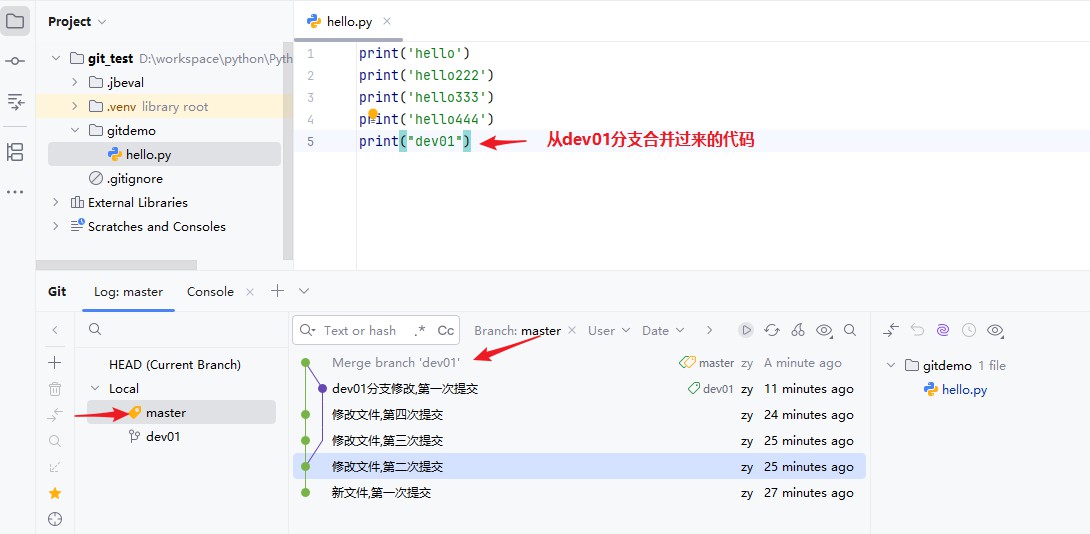Refresh the Git log
This screenshot has width=1090, height=534.
coord(772,330)
